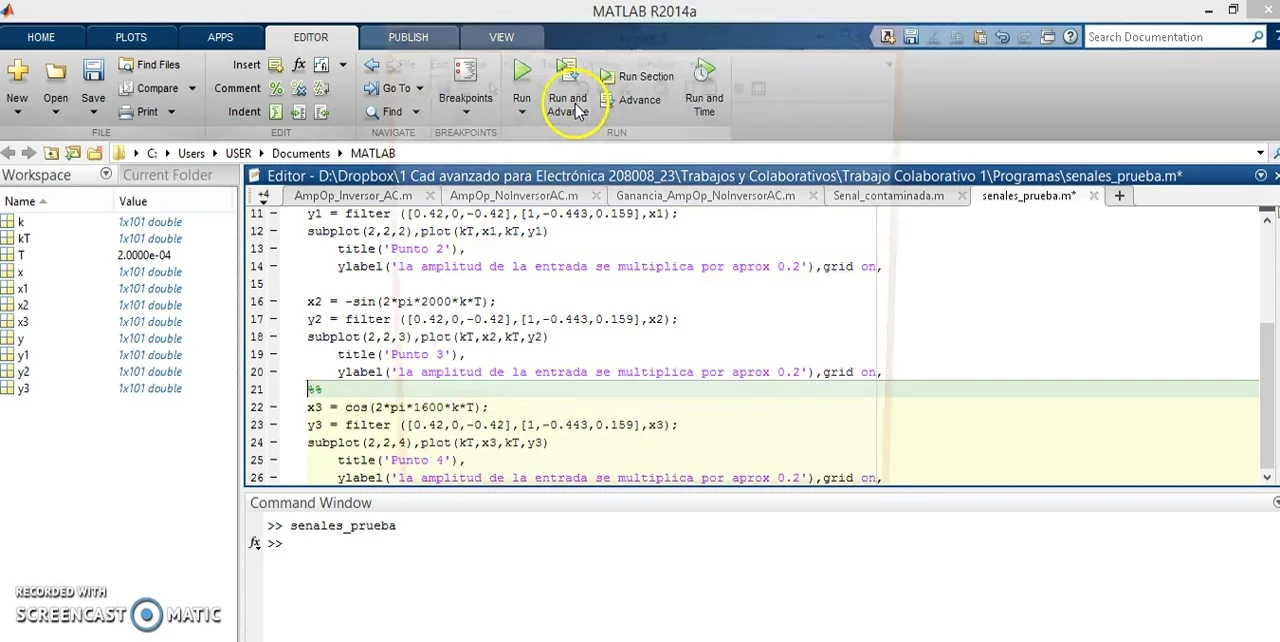
Task: Click the green Run button
Action: pyautogui.click(x=522, y=72)
